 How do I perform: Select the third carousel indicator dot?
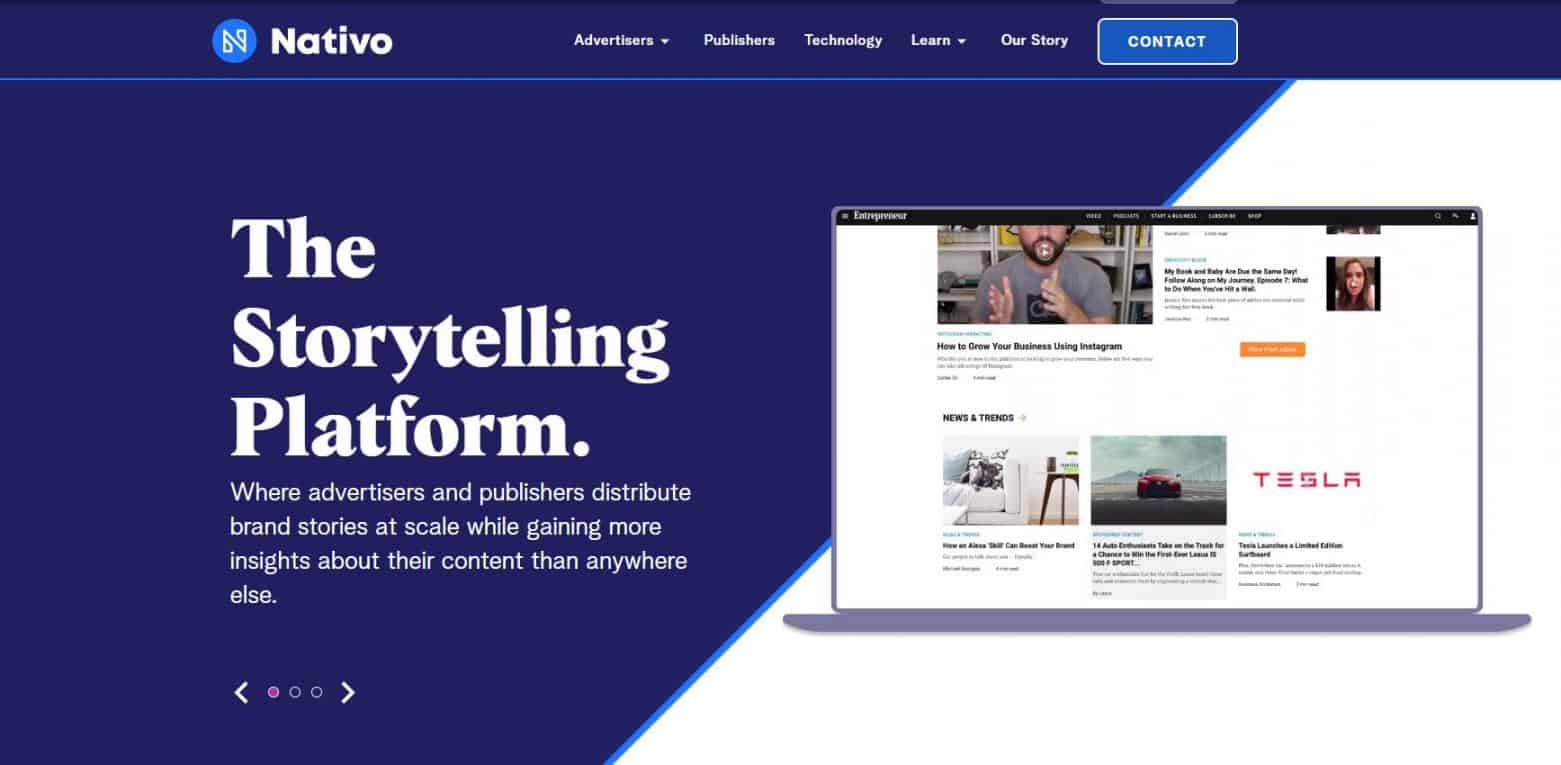click(317, 692)
